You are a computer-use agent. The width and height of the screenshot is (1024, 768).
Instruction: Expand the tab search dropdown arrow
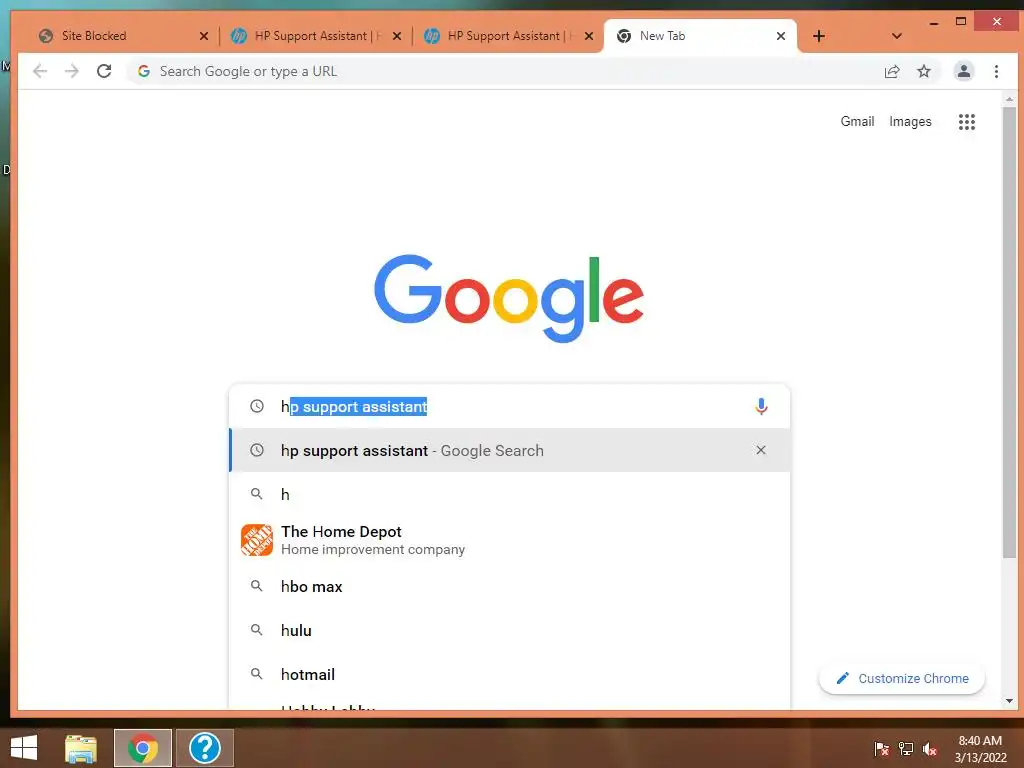[897, 36]
